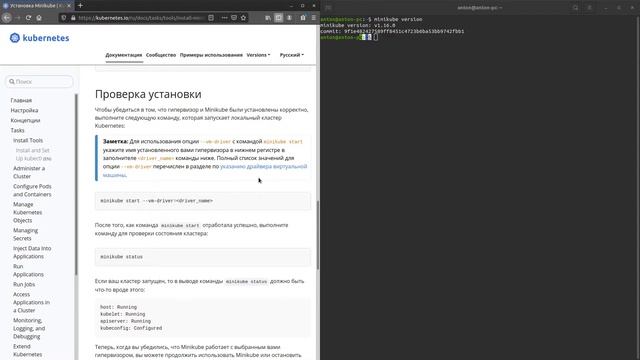Focus the Поиск search field
640x360 pixels.
(39, 82)
